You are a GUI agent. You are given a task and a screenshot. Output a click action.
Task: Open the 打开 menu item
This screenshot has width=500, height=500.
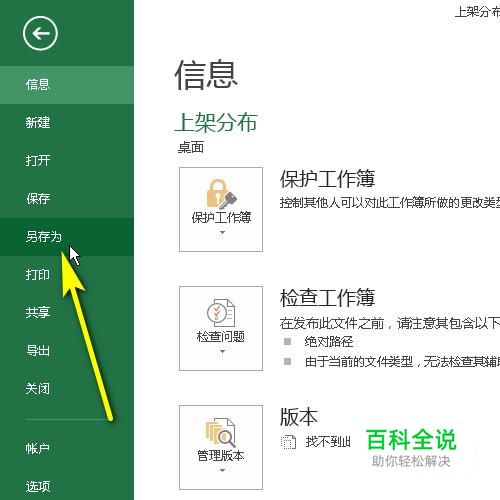[x=67, y=161]
